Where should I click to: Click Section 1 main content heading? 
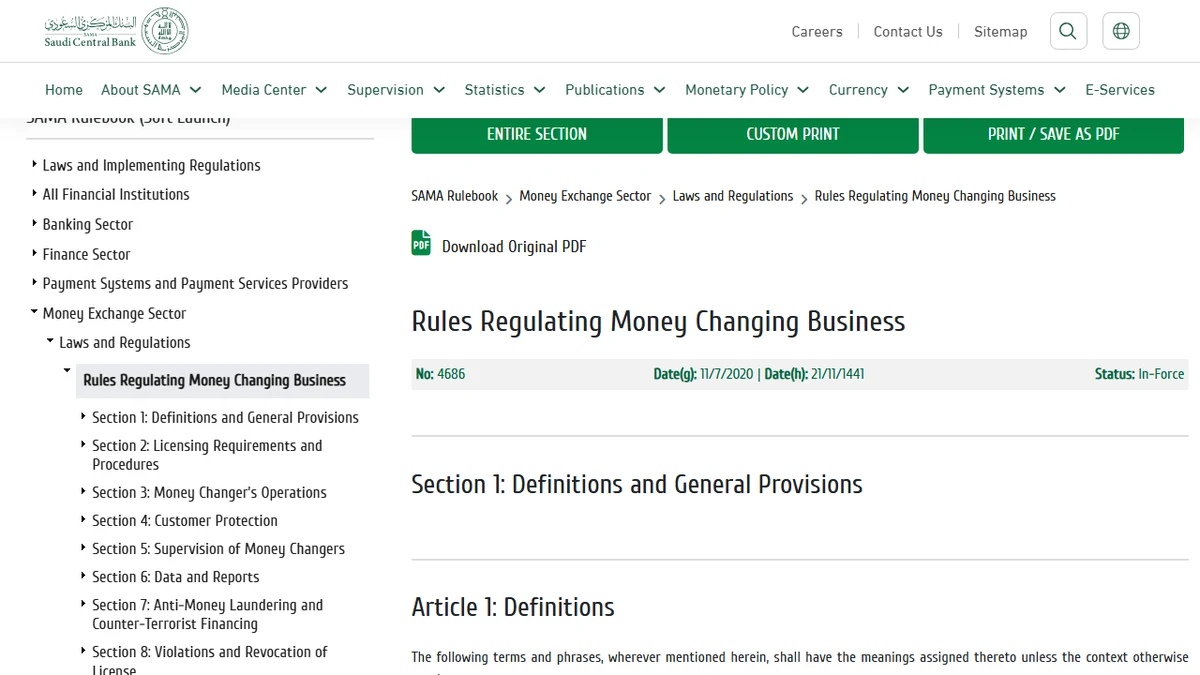(x=637, y=485)
